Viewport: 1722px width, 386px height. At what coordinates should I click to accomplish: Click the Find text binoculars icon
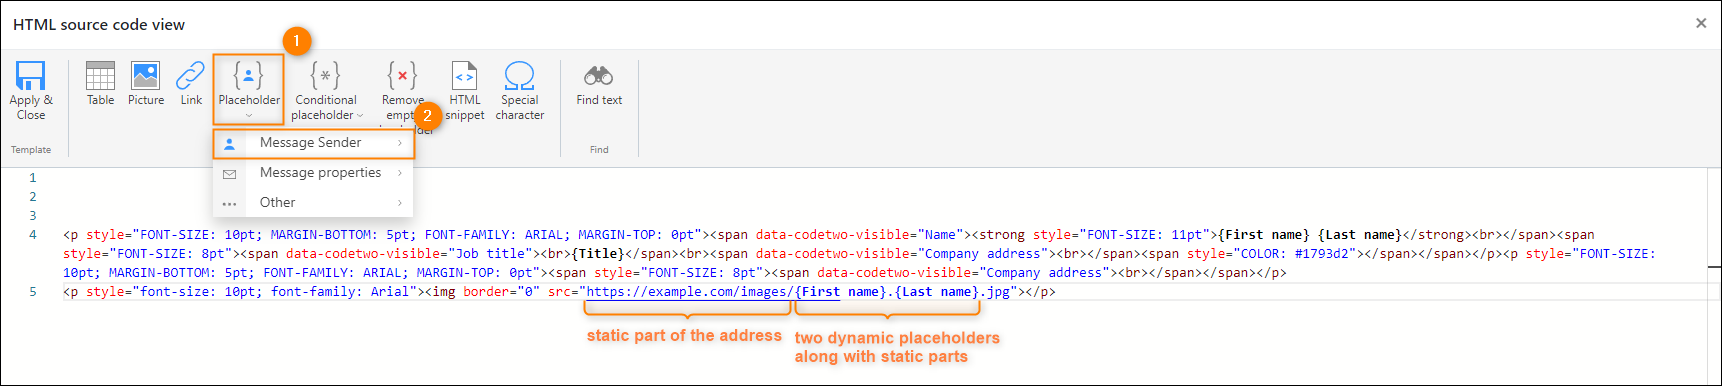click(x=598, y=75)
